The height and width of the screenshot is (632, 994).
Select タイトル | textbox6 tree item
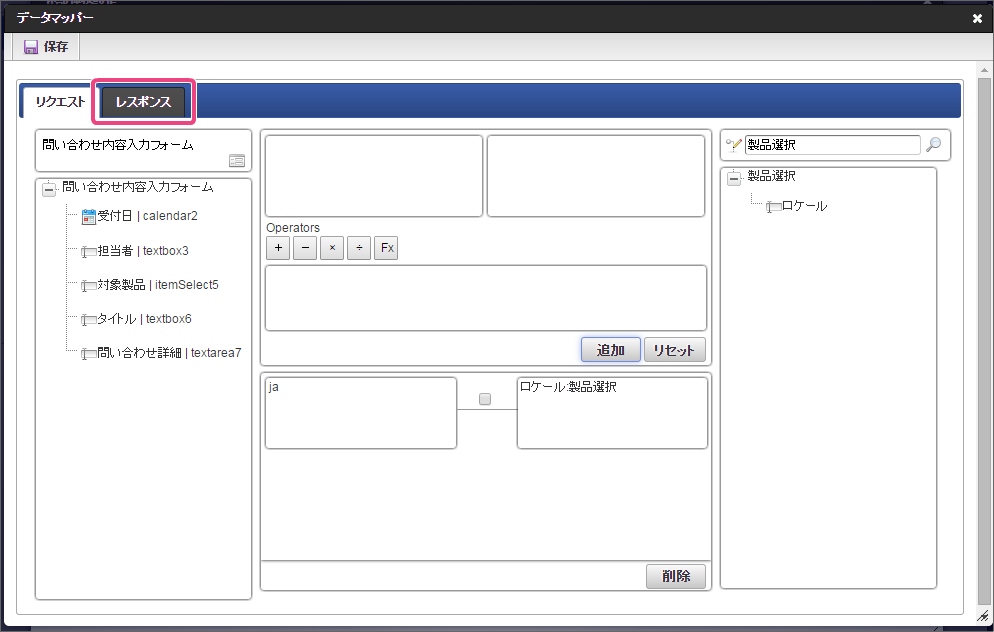pos(144,319)
